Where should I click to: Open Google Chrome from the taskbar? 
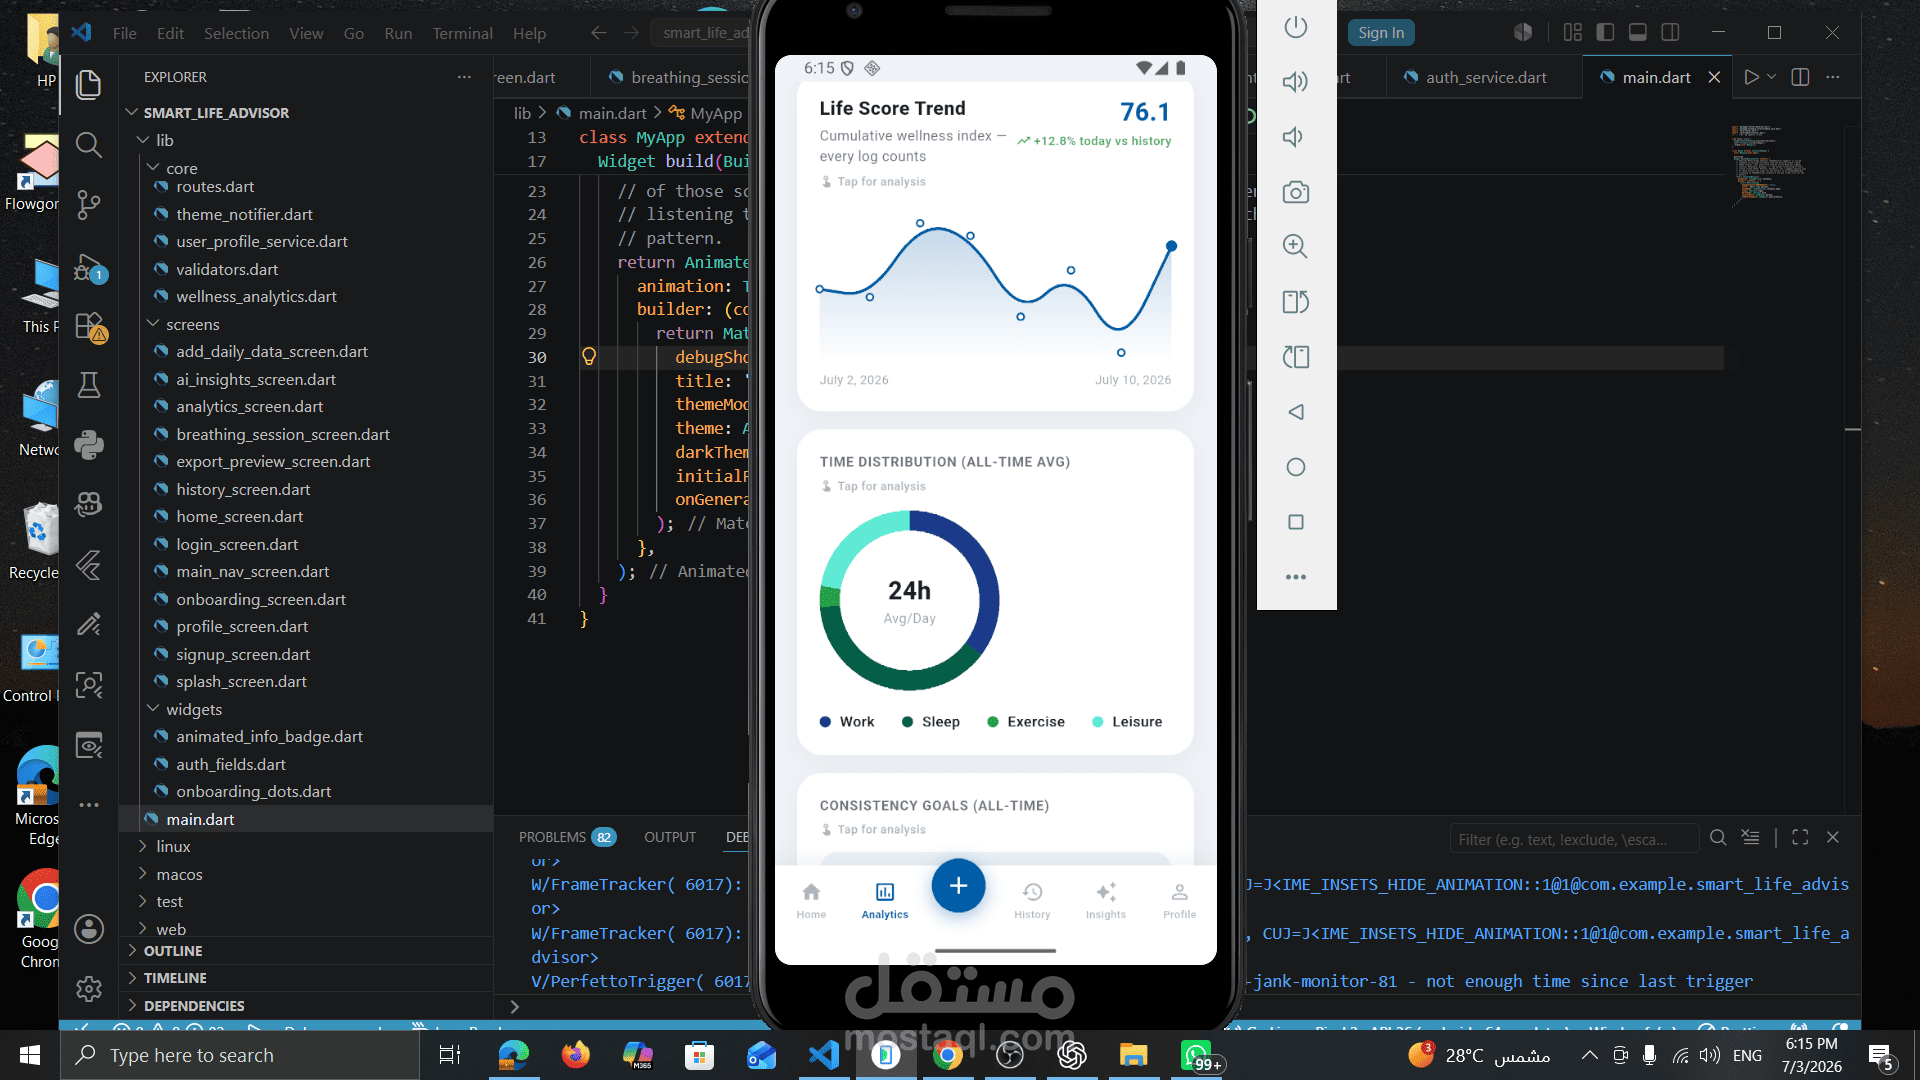[x=947, y=1055]
